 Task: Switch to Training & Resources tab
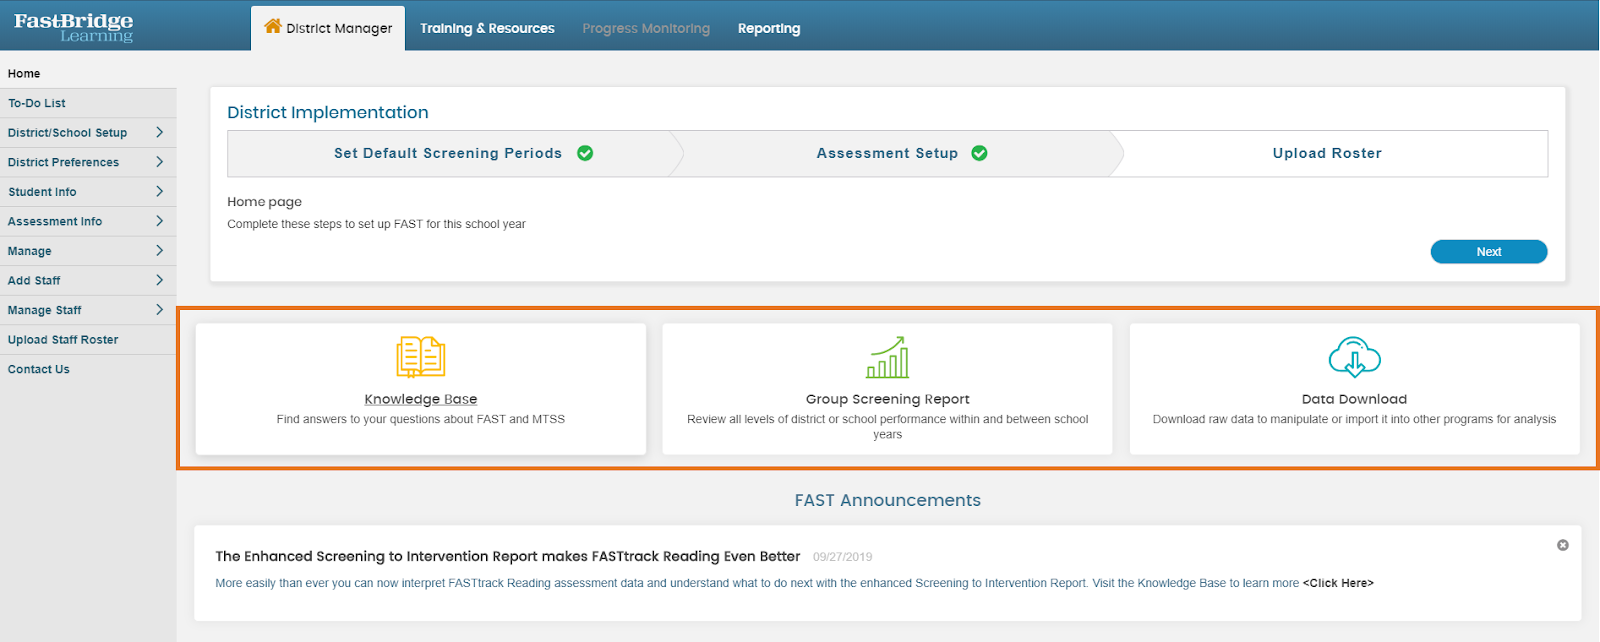tap(487, 28)
